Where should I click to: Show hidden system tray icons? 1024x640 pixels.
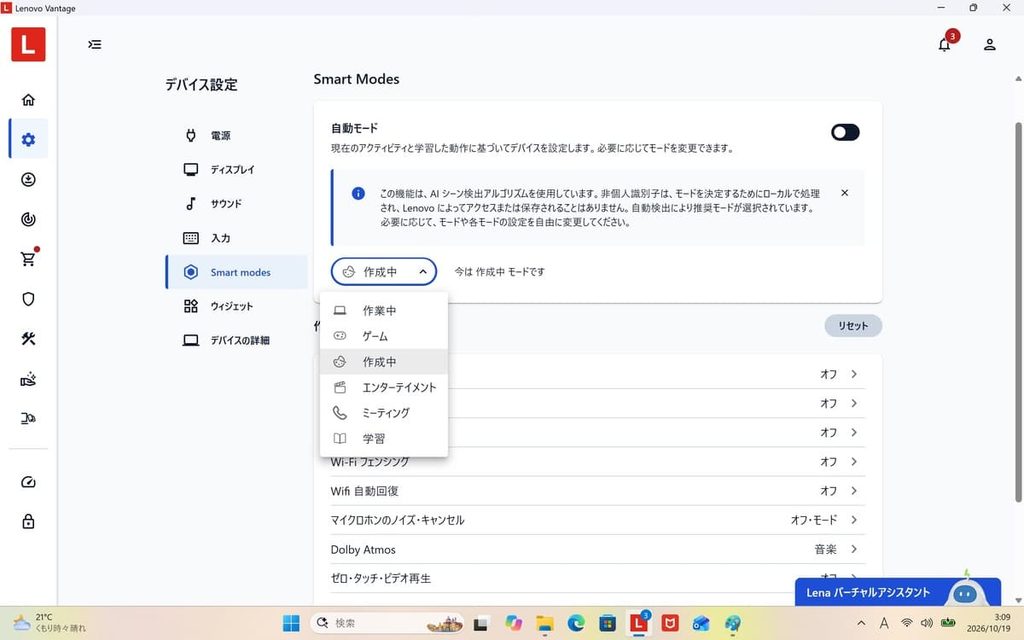861,623
